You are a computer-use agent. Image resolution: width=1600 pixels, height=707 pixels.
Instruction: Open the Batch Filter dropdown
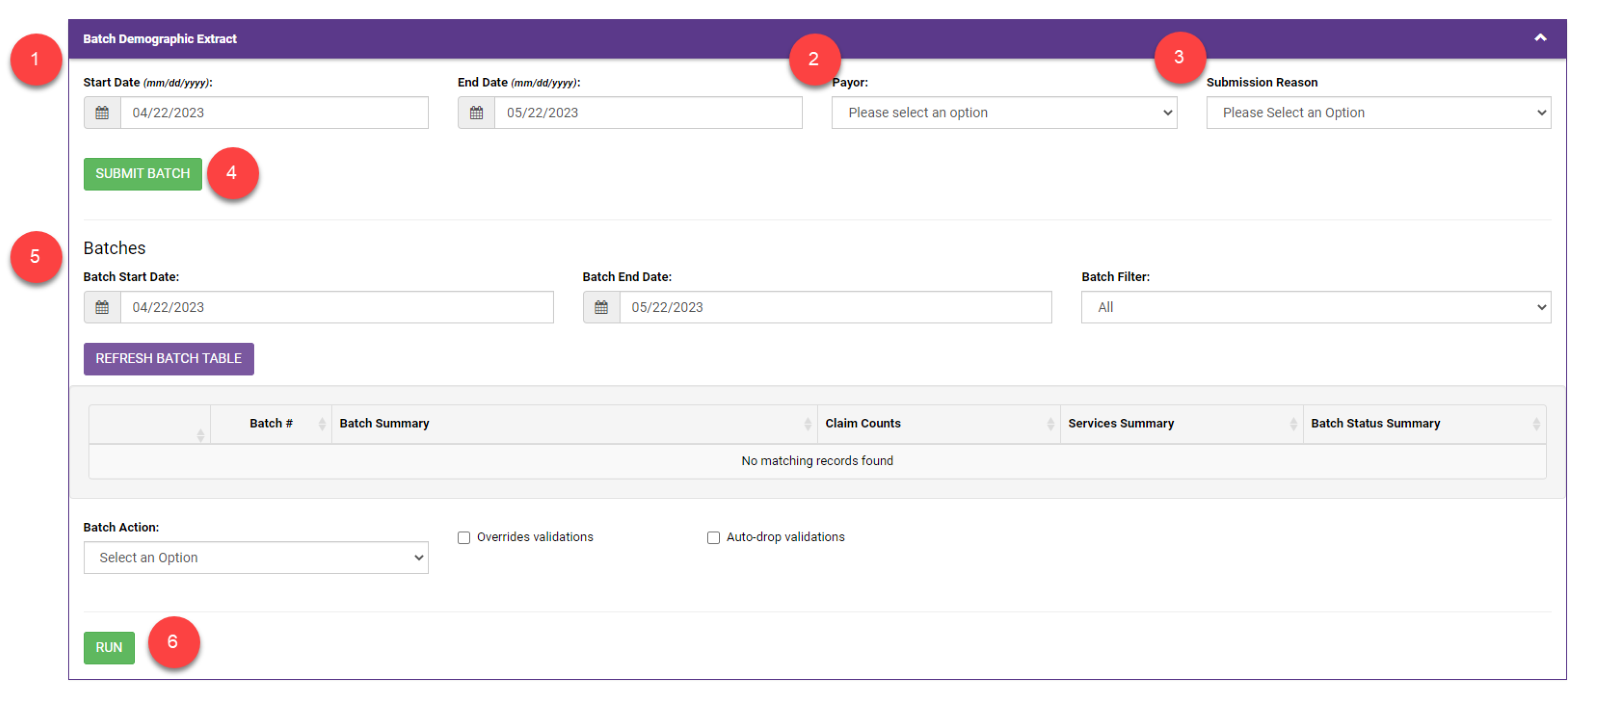coord(1315,308)
